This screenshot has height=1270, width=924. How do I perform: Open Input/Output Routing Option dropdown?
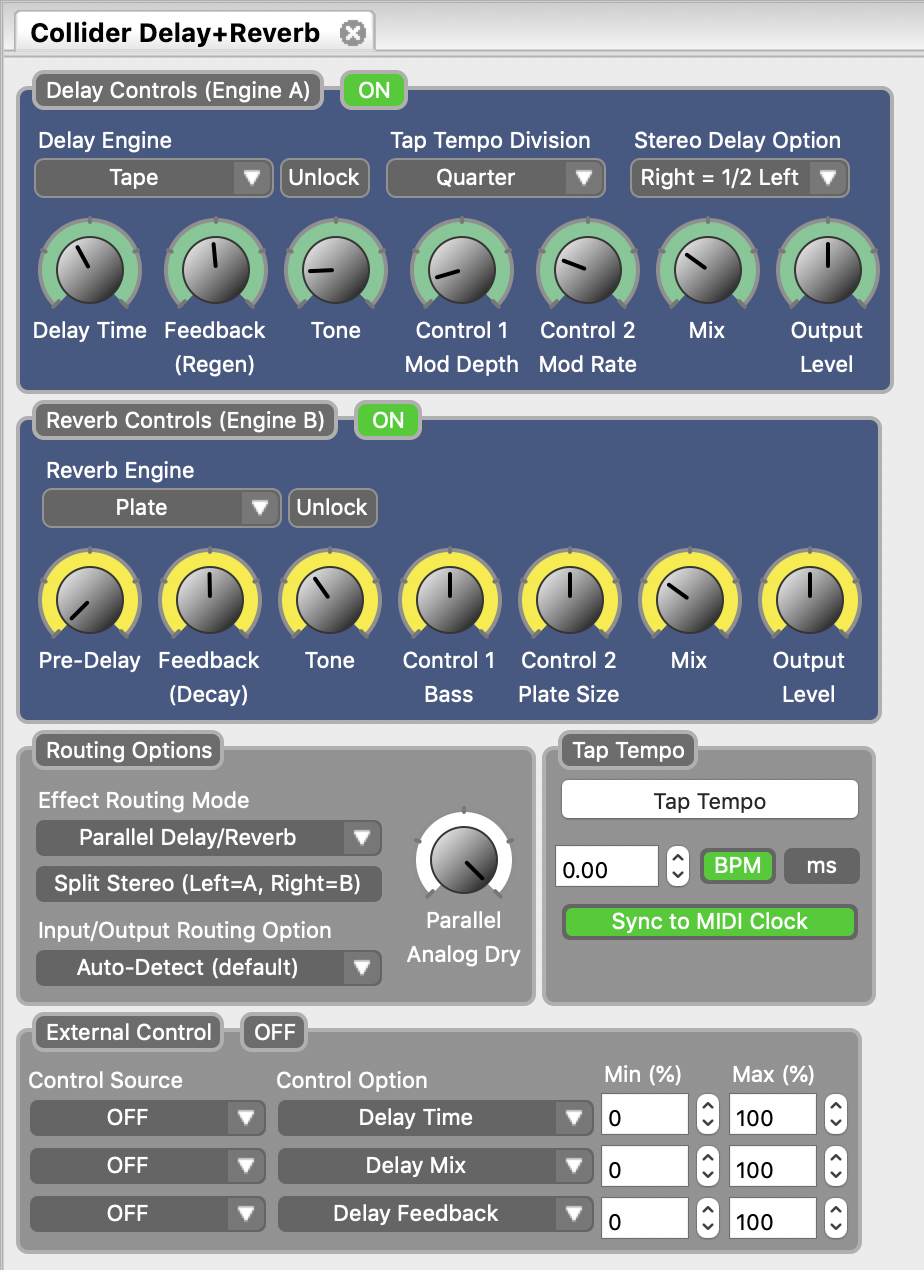tap(209, 968)
